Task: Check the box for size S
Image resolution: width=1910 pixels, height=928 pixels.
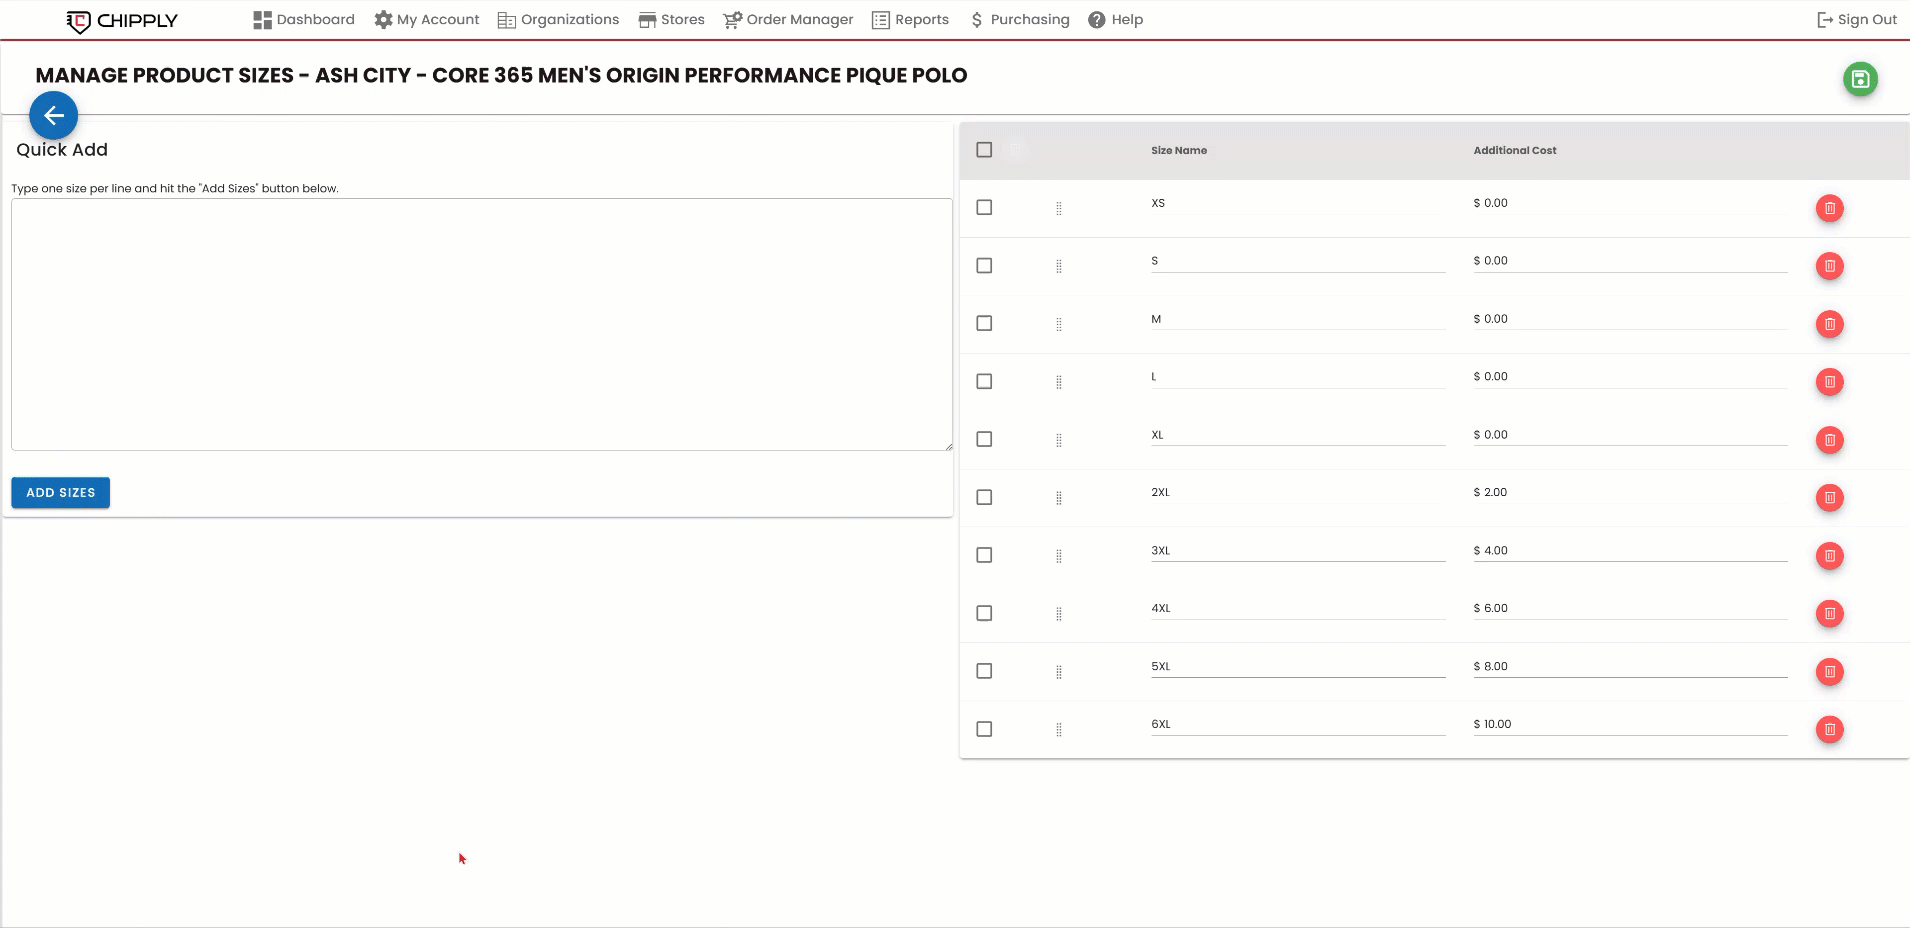Action: 984,266
